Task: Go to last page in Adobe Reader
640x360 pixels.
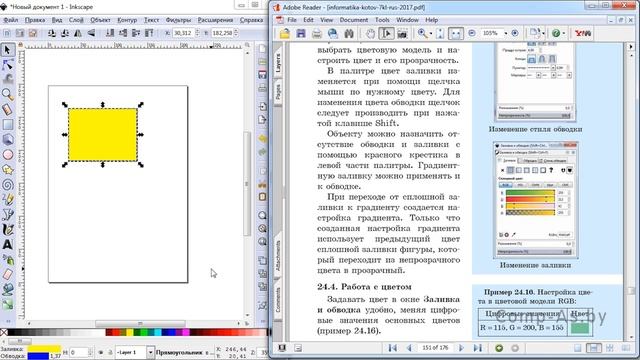Action: (x=478, y=348)
